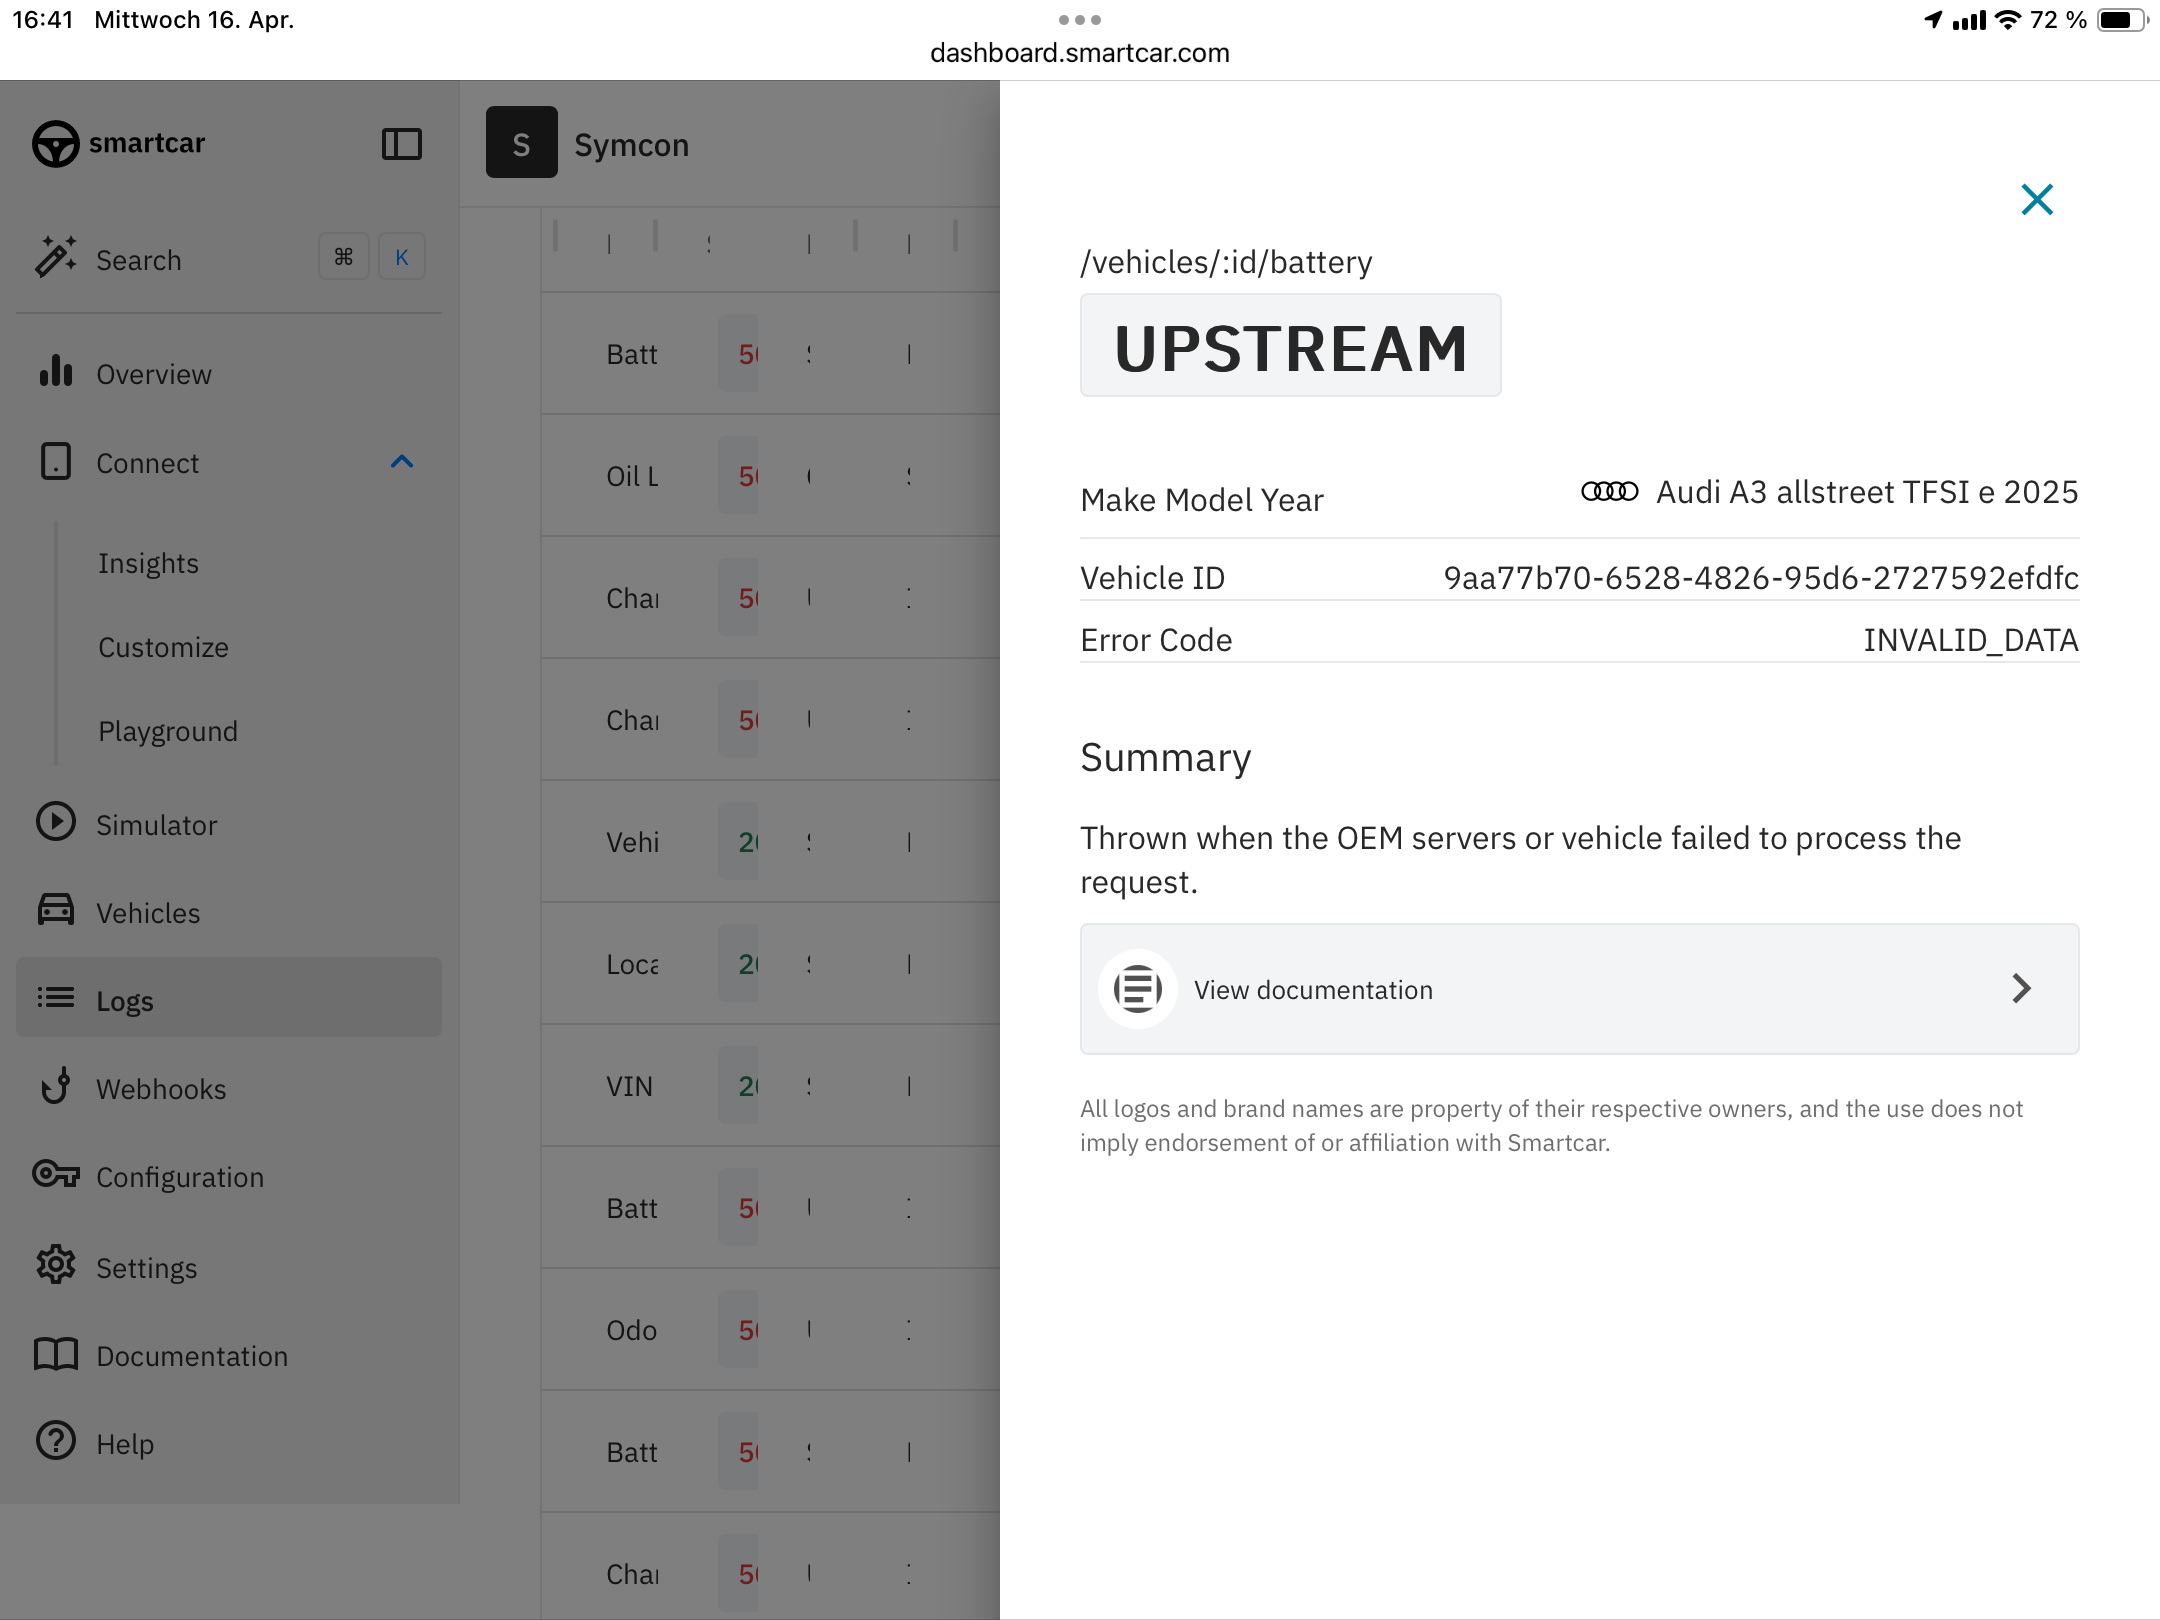The height and width of the screenshot is (1620, 2160).
Task: Open the Configuration page
Action: click(180, 1177)
